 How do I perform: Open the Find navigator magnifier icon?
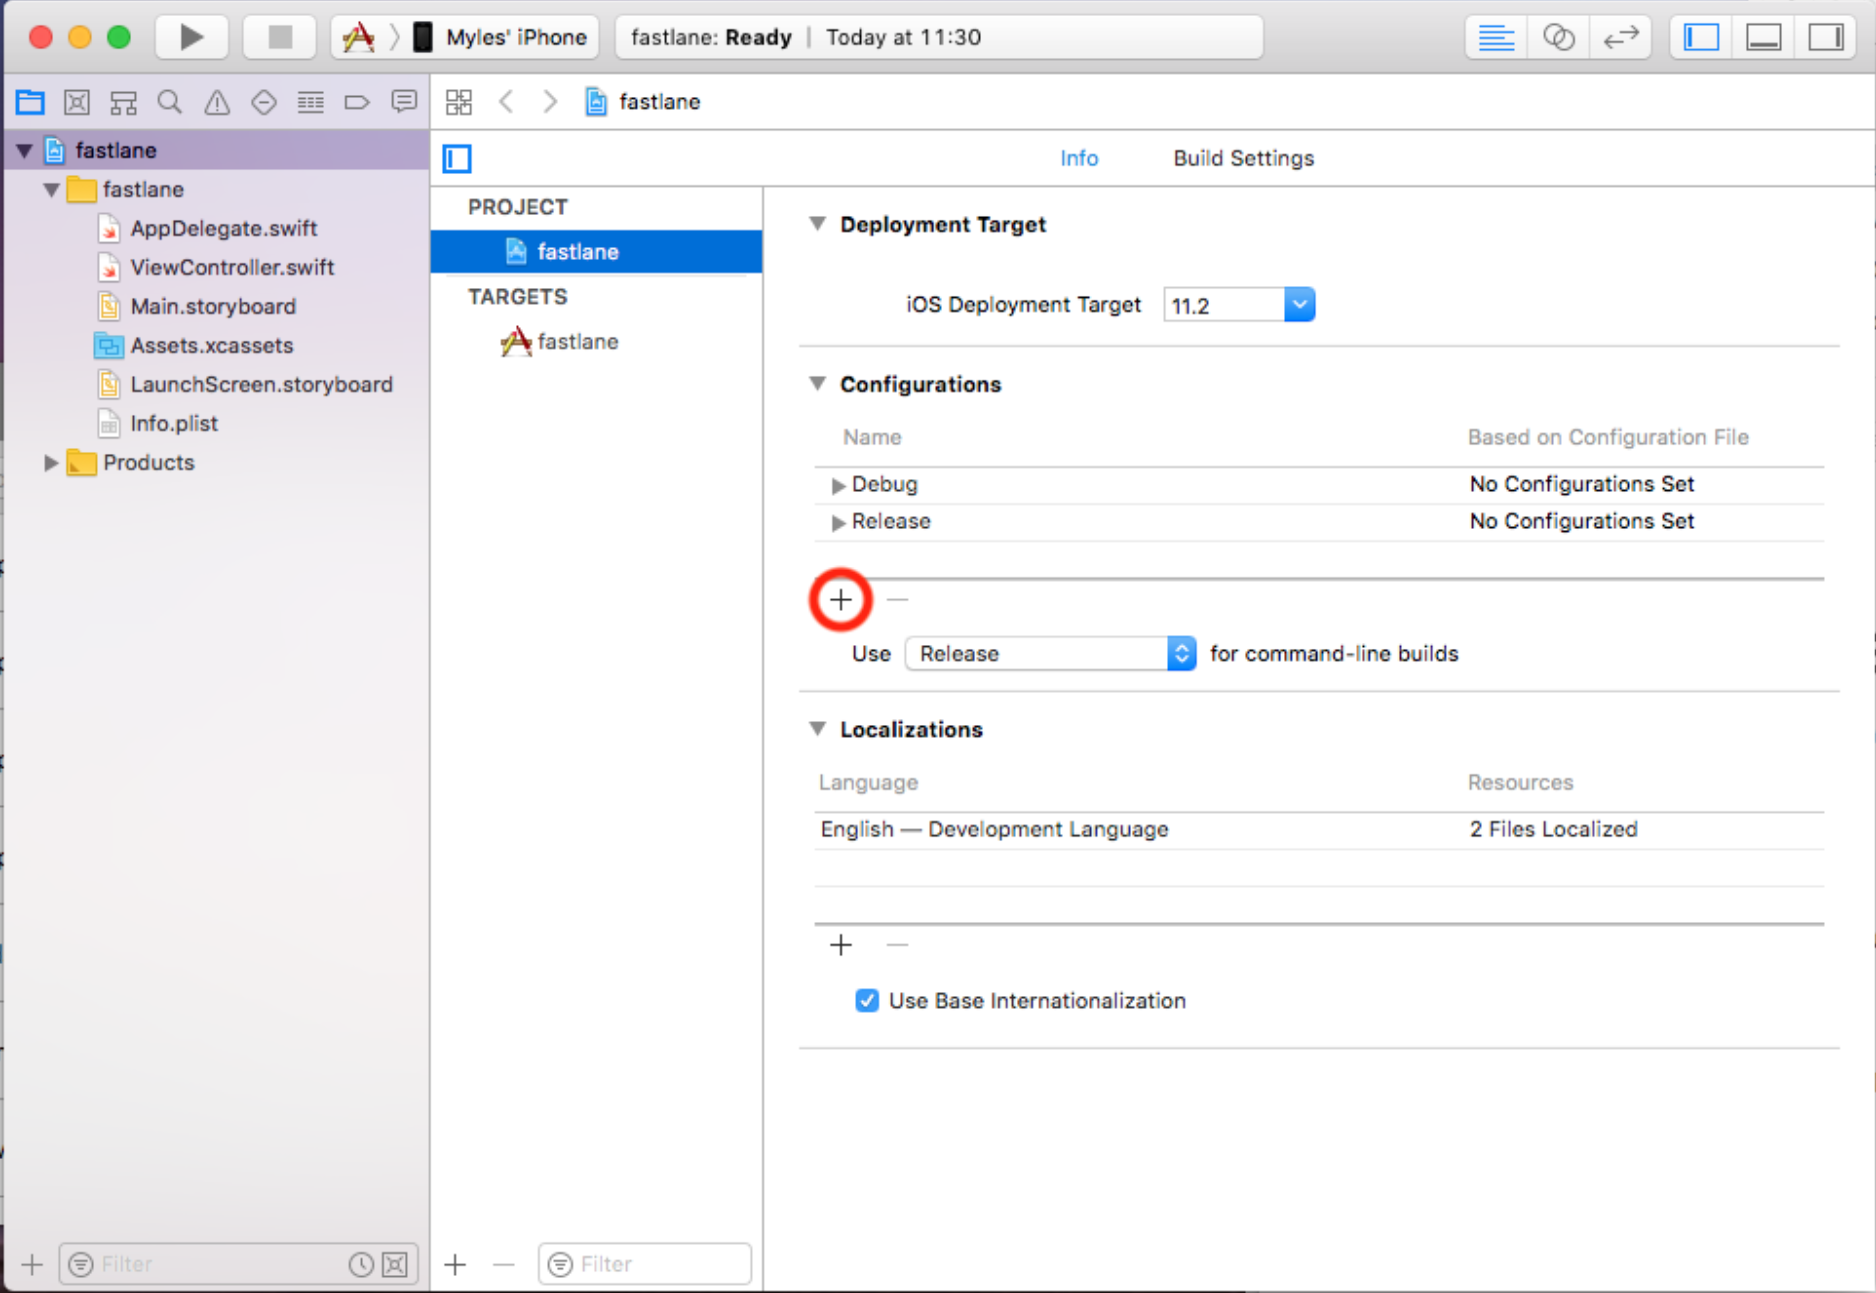click(x=170, y=102)
